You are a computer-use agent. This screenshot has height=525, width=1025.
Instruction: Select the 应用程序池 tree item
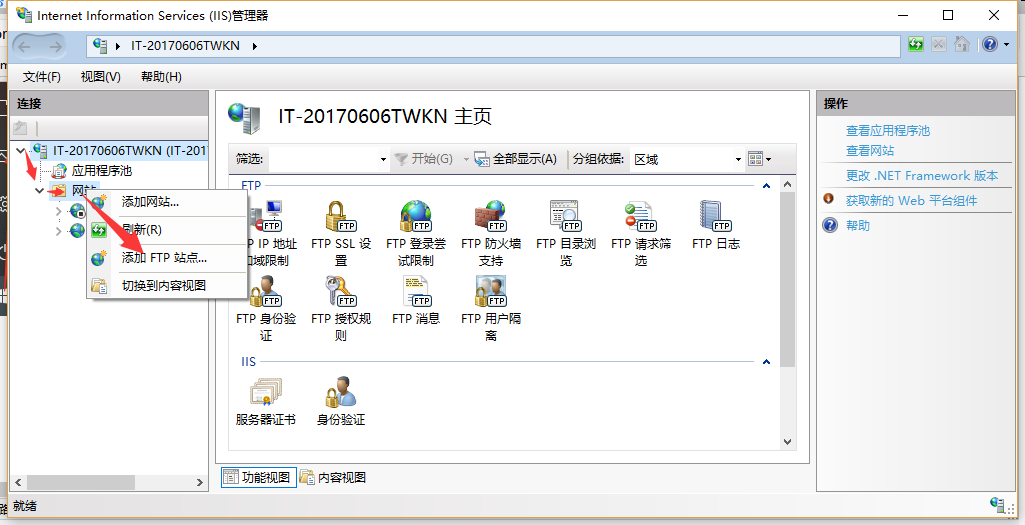pos(102,171)
